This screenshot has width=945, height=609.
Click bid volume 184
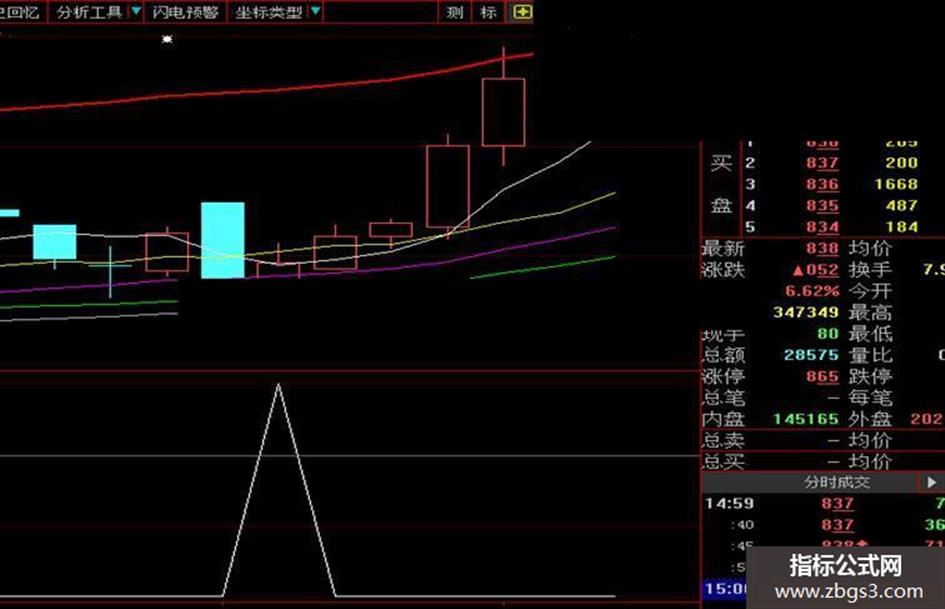(902, 227)
